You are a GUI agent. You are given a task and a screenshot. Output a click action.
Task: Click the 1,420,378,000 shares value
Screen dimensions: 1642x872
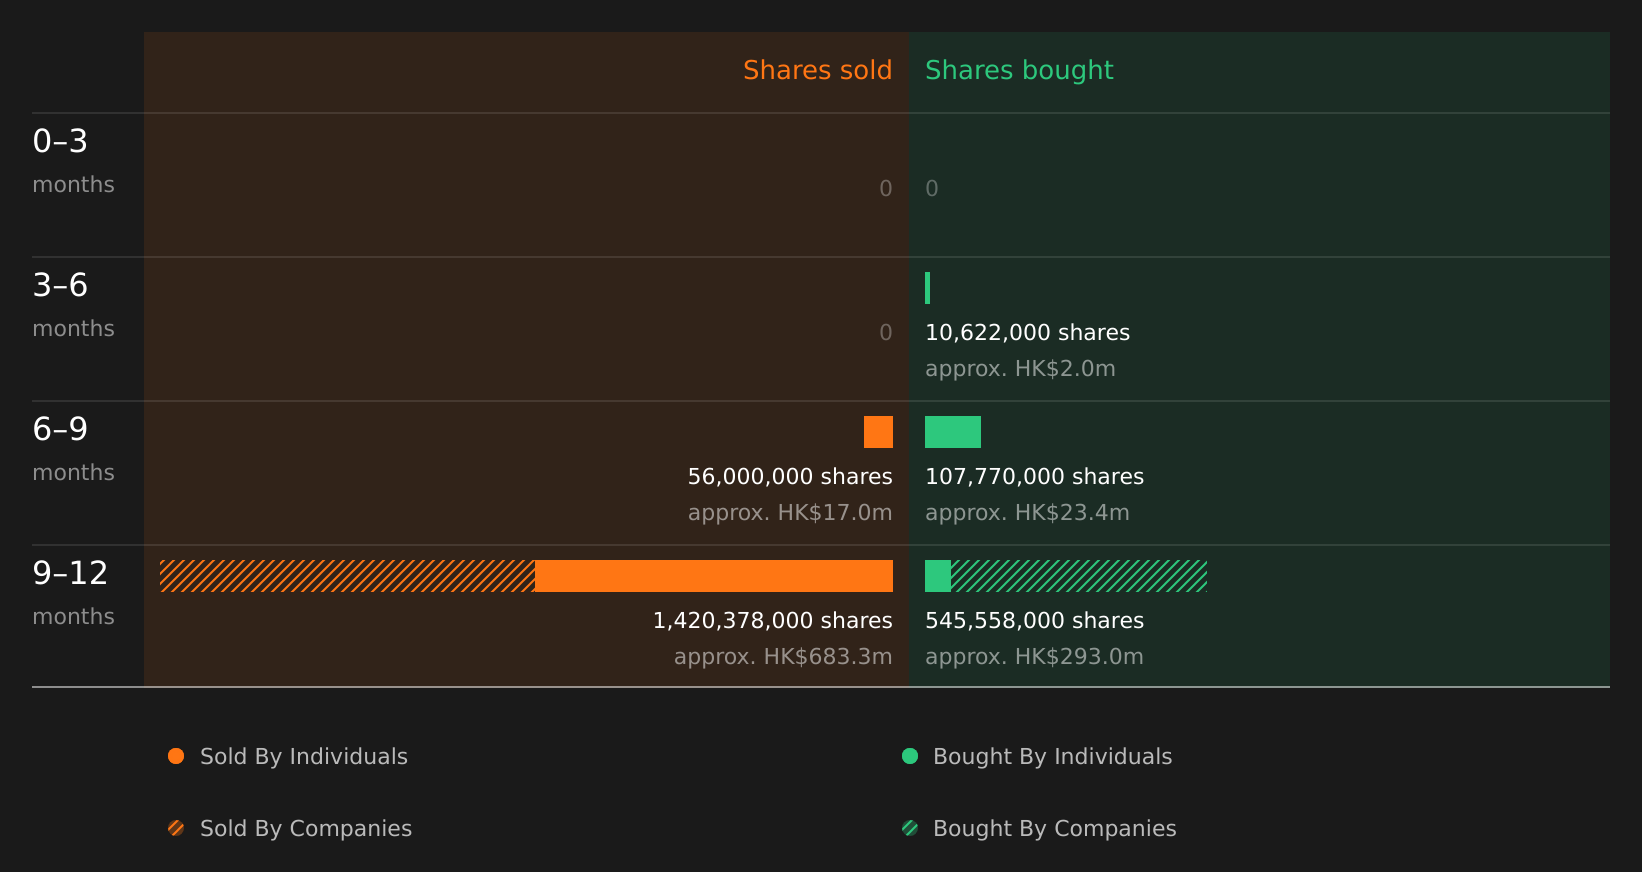[772, 621]
